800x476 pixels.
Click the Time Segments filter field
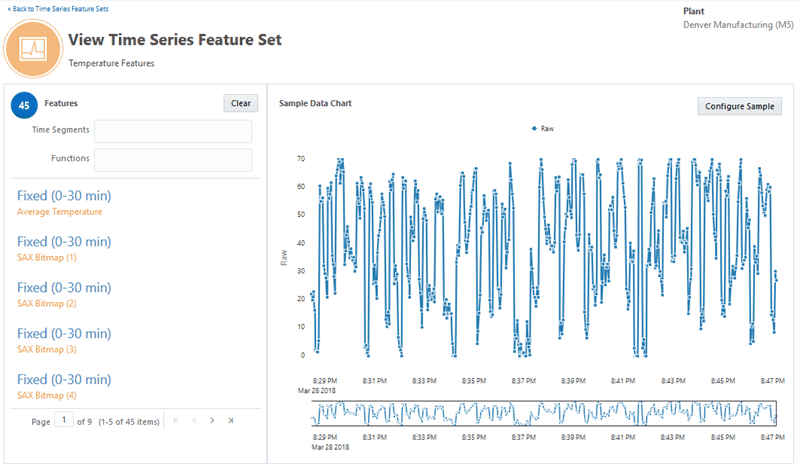pos(173,132)
